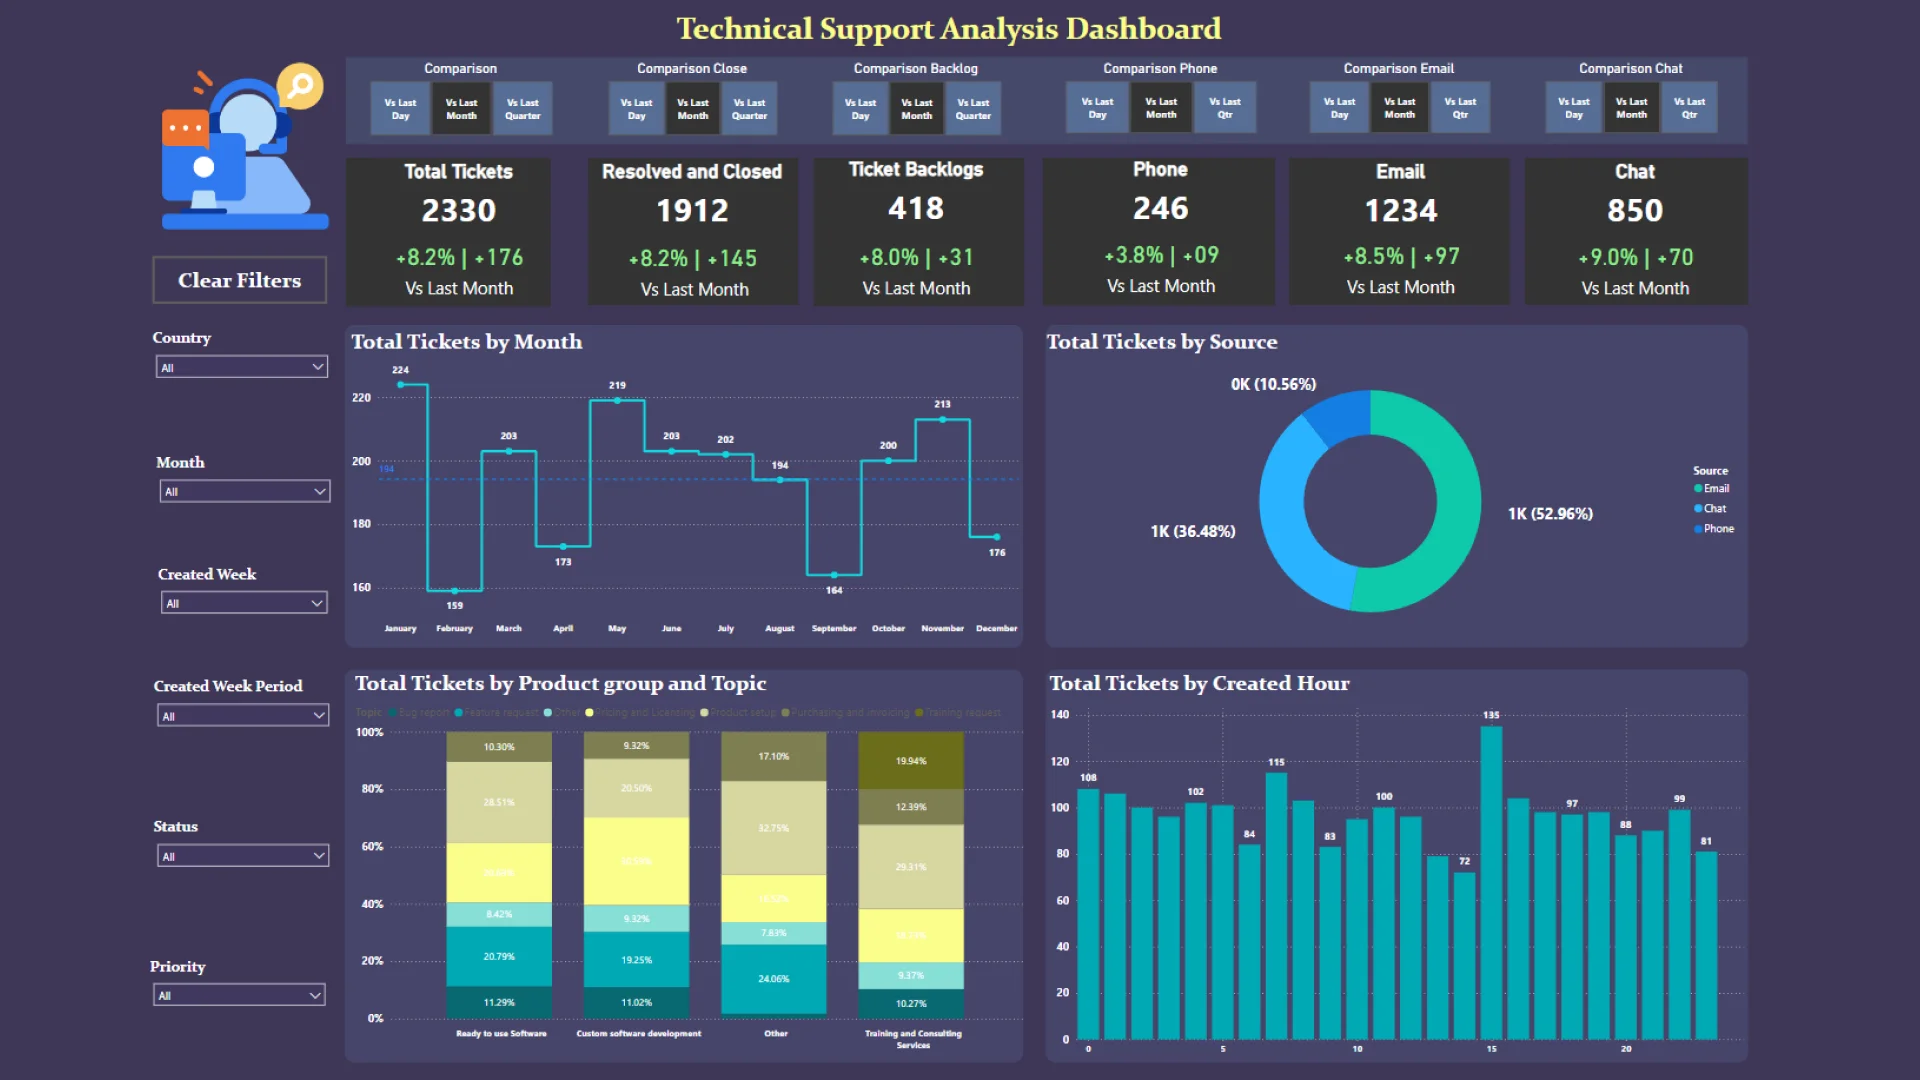
Task: Click the tallest hour bar labeled 135
Action: [1491, 882]
